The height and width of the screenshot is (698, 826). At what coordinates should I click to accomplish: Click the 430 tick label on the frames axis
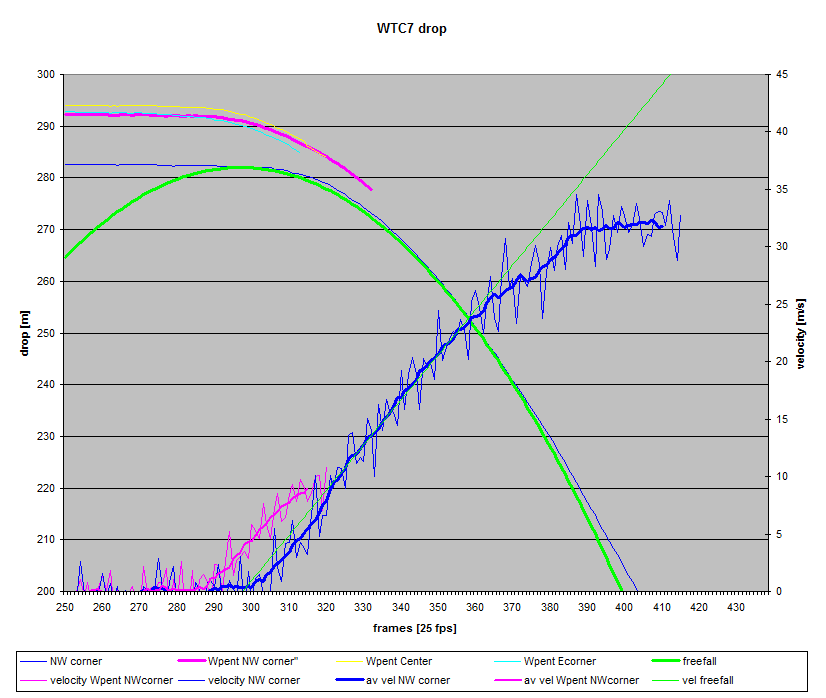point(735,606)
